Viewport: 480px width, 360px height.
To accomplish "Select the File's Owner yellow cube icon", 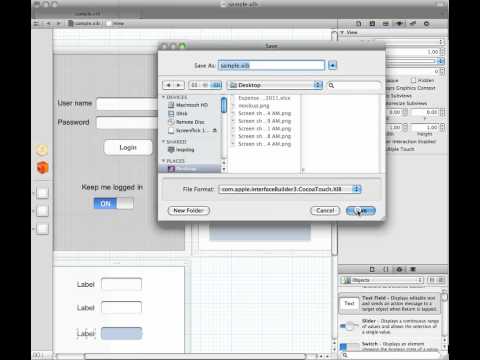I will click(42, 150).
